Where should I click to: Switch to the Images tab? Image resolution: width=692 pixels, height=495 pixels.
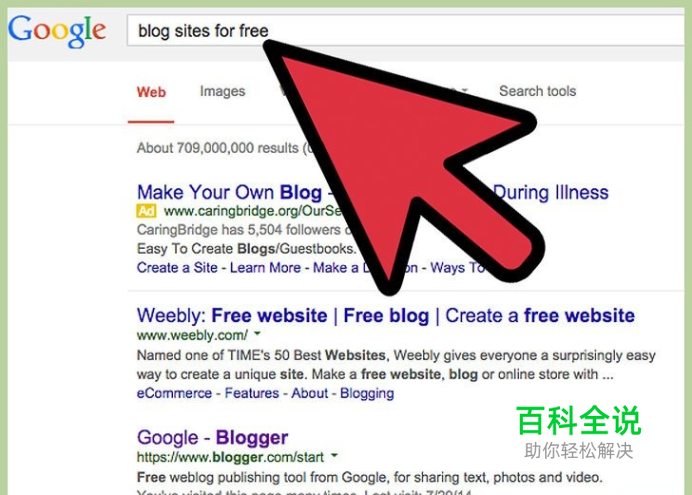(x=222, y=91)
